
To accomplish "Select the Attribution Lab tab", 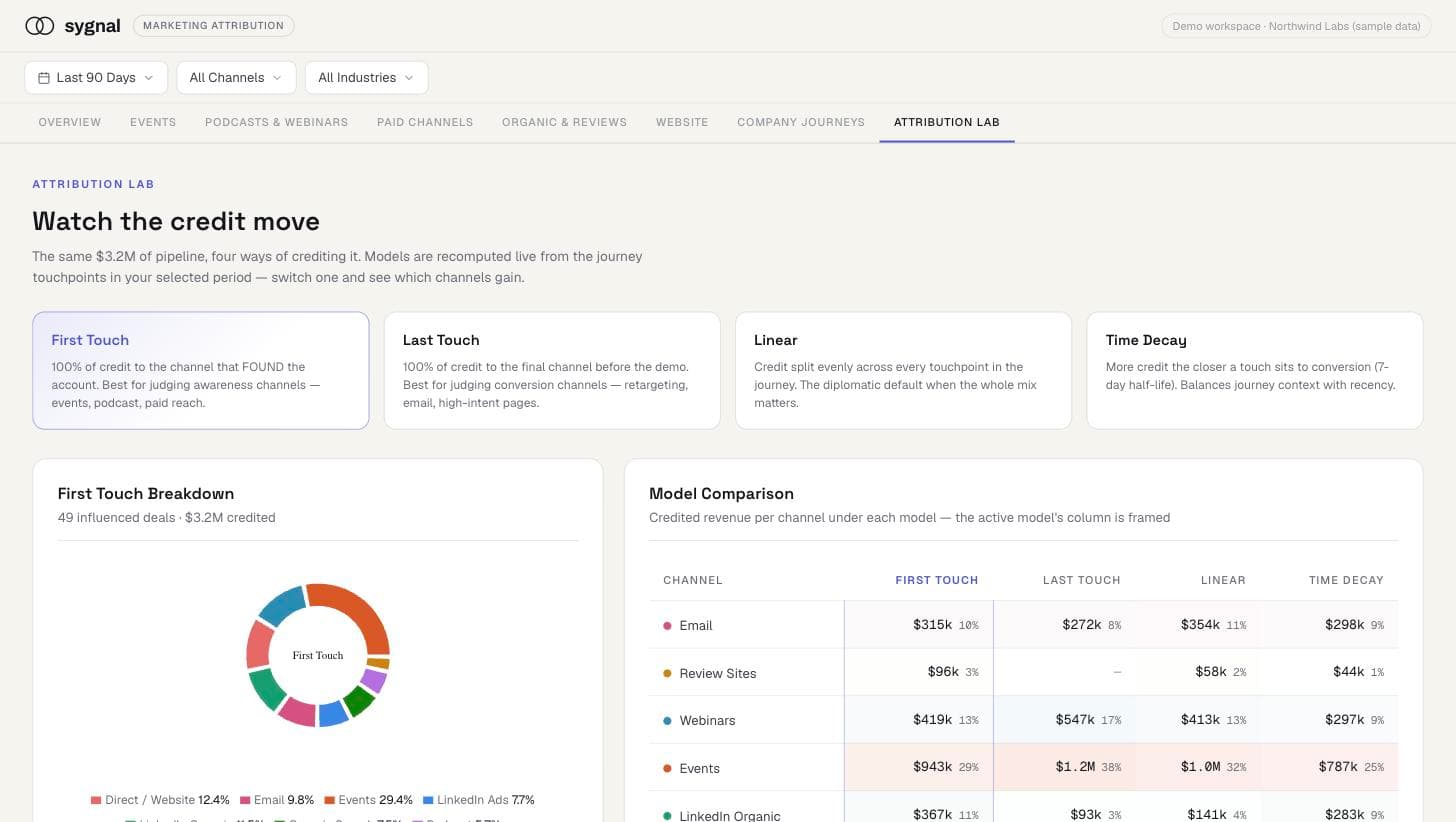I will click(x=947, y=122).
